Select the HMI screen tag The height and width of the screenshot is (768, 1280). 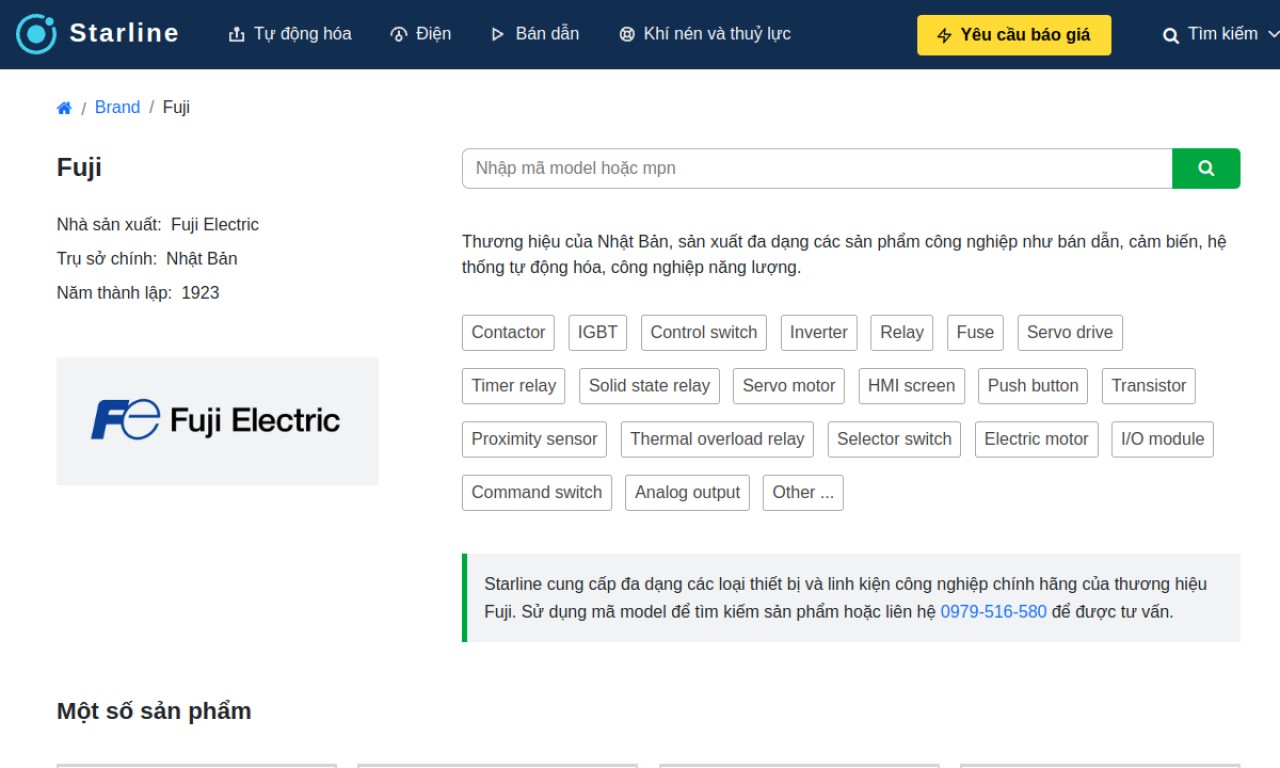[x=912, y=386]
